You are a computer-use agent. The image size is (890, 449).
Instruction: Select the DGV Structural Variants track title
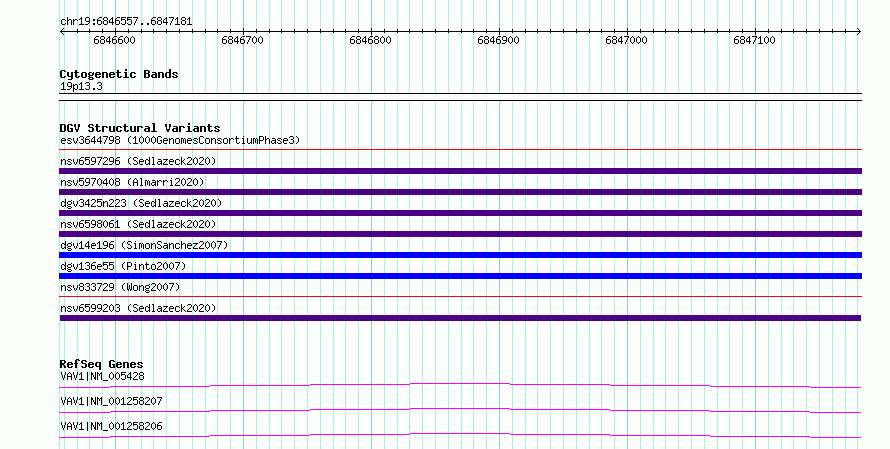140,128
